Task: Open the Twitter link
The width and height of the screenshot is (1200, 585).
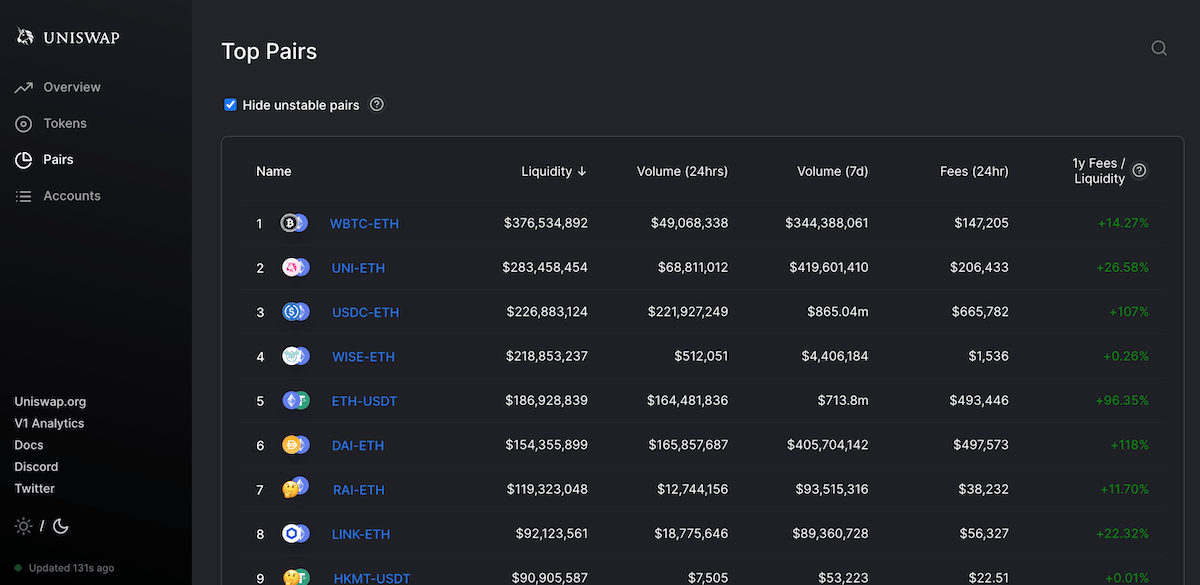Action: [34, 489]
